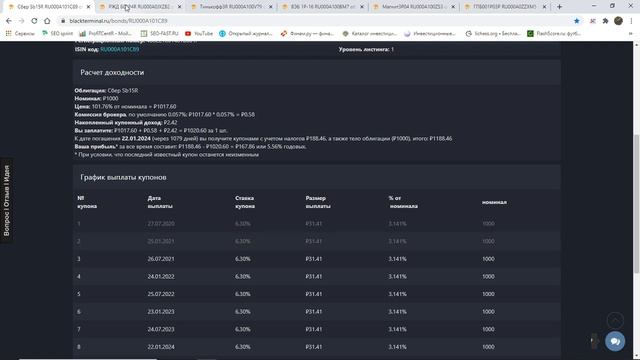Click the Накопленный купонный доход line
Screen dimensions: 640x360
[126, 122]
